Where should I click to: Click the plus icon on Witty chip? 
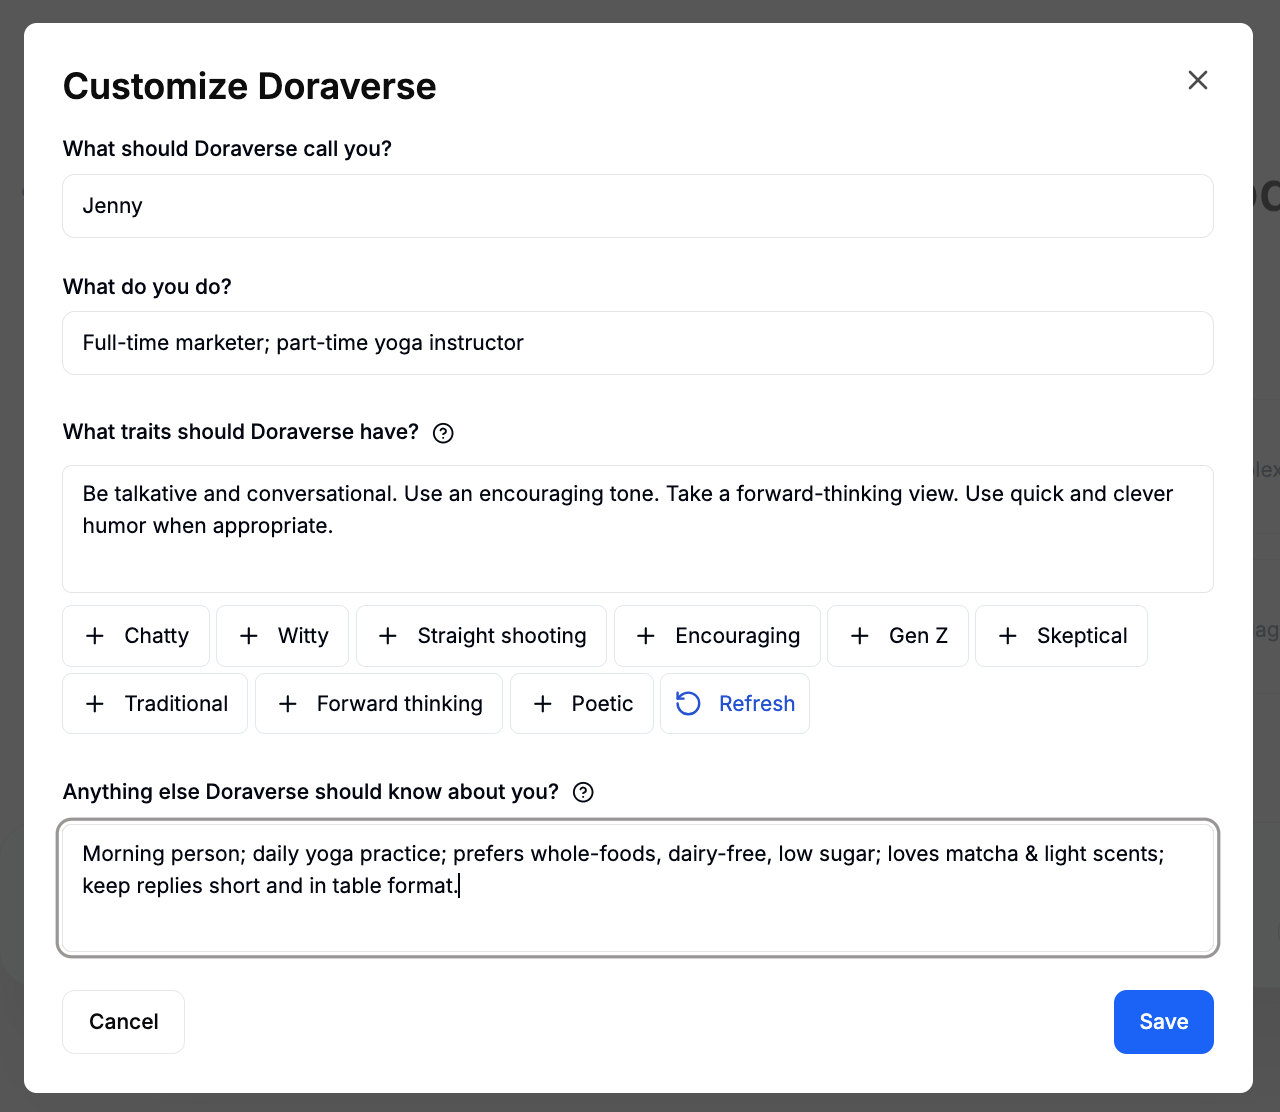point(249,636)
